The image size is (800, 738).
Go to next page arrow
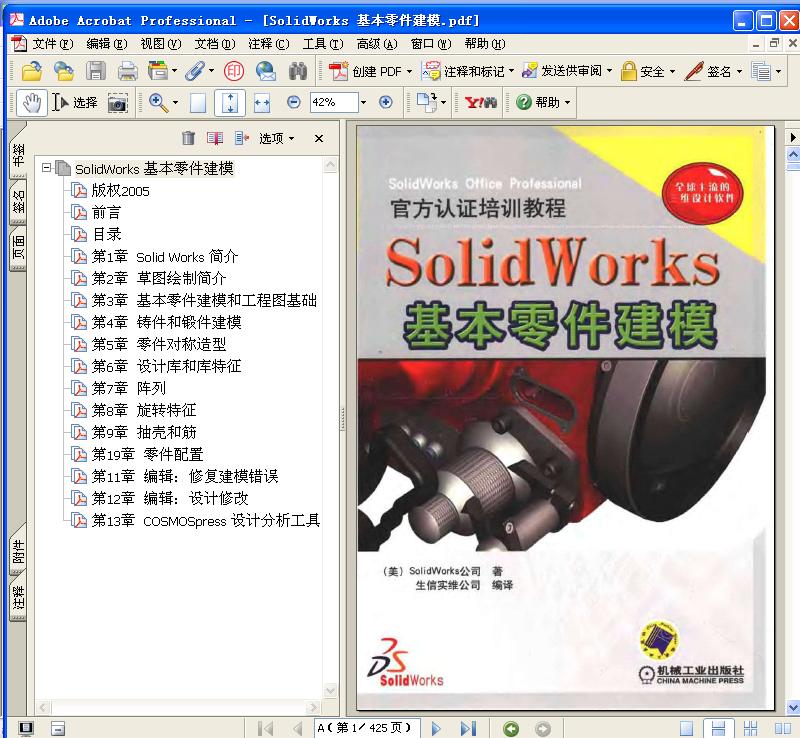[436, 728]
